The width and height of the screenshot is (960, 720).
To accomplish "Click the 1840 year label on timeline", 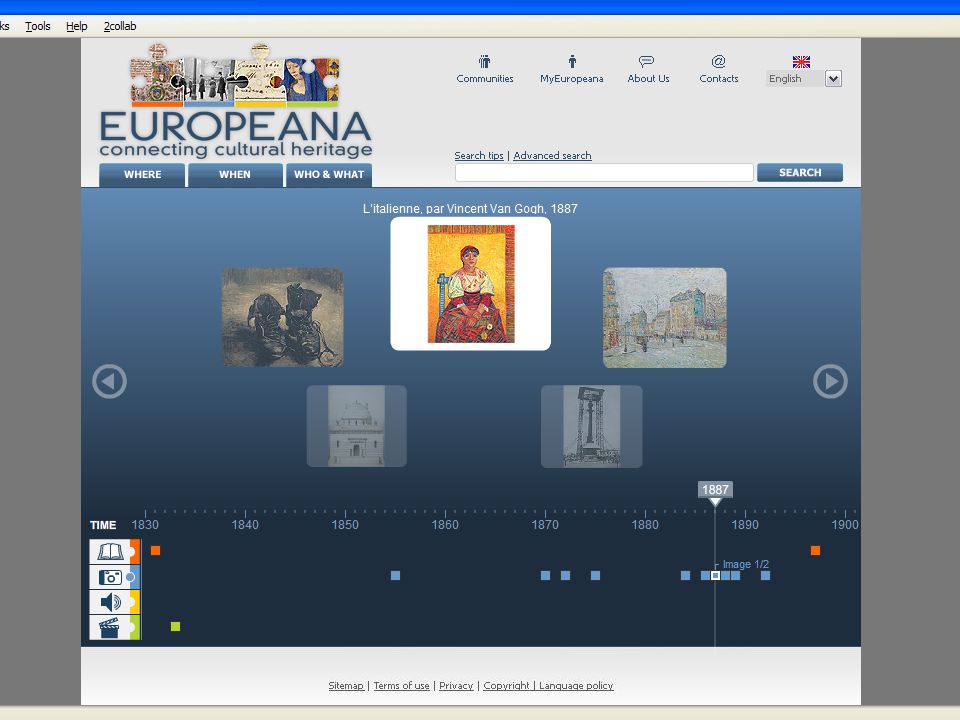I will [245, 525].
